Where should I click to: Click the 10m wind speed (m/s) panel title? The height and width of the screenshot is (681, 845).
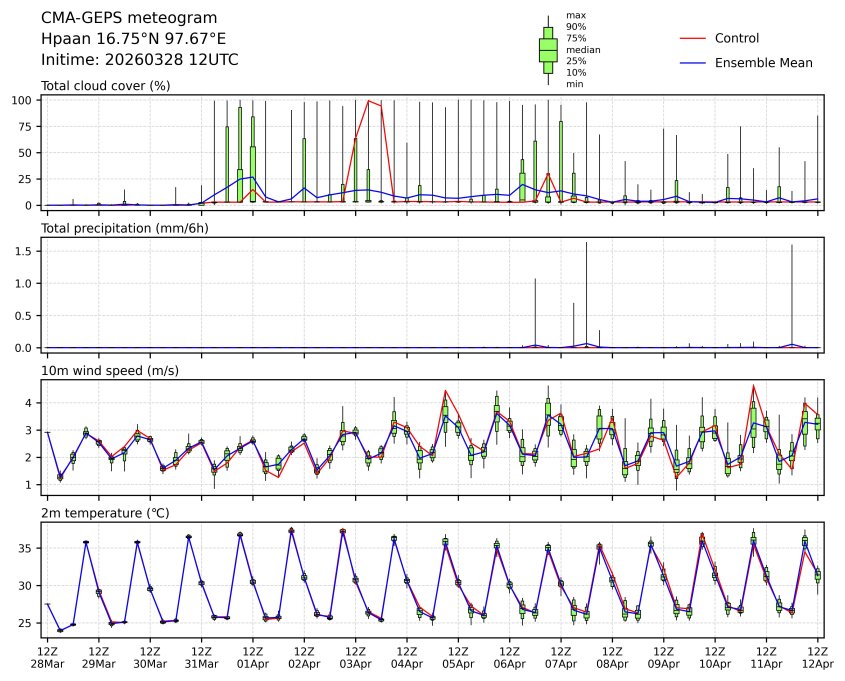pyautogui.click(x=112, y=371)
